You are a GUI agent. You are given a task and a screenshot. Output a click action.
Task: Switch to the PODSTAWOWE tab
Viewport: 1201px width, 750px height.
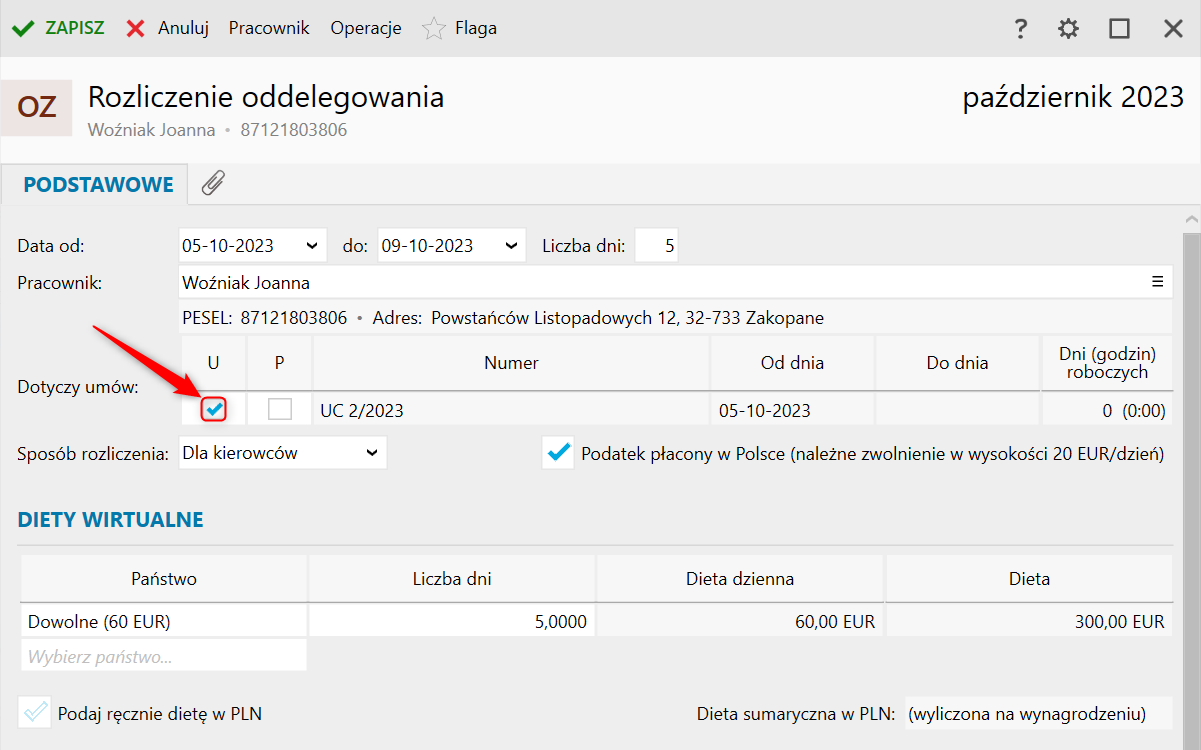click(x=98, y=185)
